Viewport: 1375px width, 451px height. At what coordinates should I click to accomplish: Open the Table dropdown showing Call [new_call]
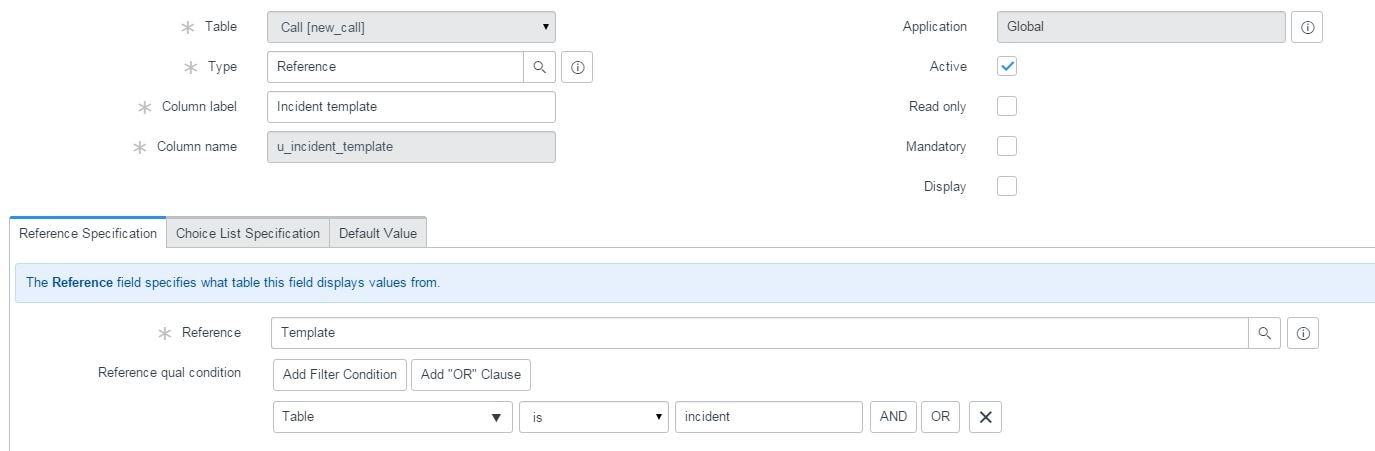(411, 27)
